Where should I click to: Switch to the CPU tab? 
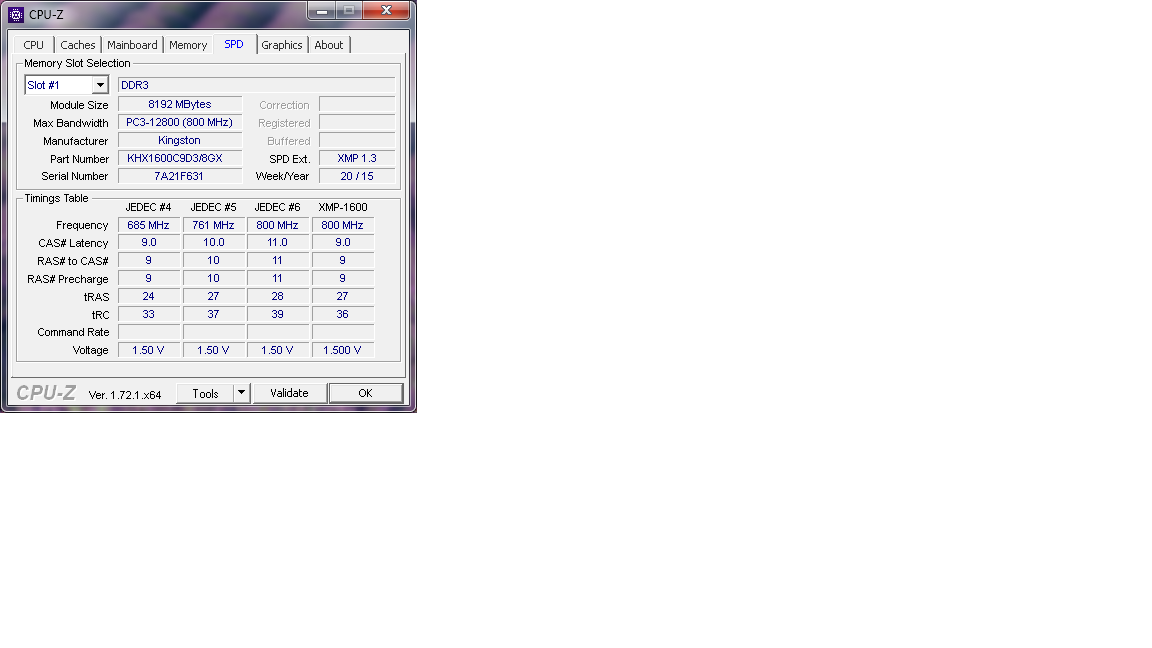pyautogui.click(x=34, y=45)
